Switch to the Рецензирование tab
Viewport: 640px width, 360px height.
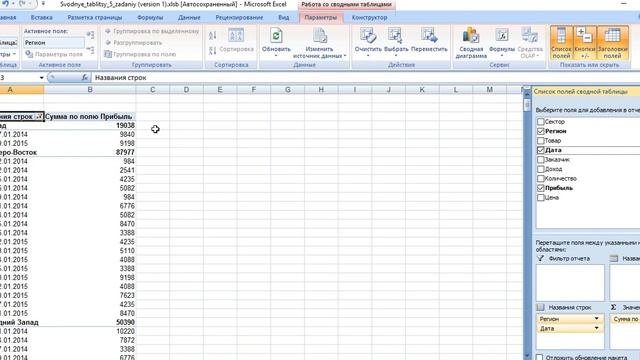click(239, 18)
